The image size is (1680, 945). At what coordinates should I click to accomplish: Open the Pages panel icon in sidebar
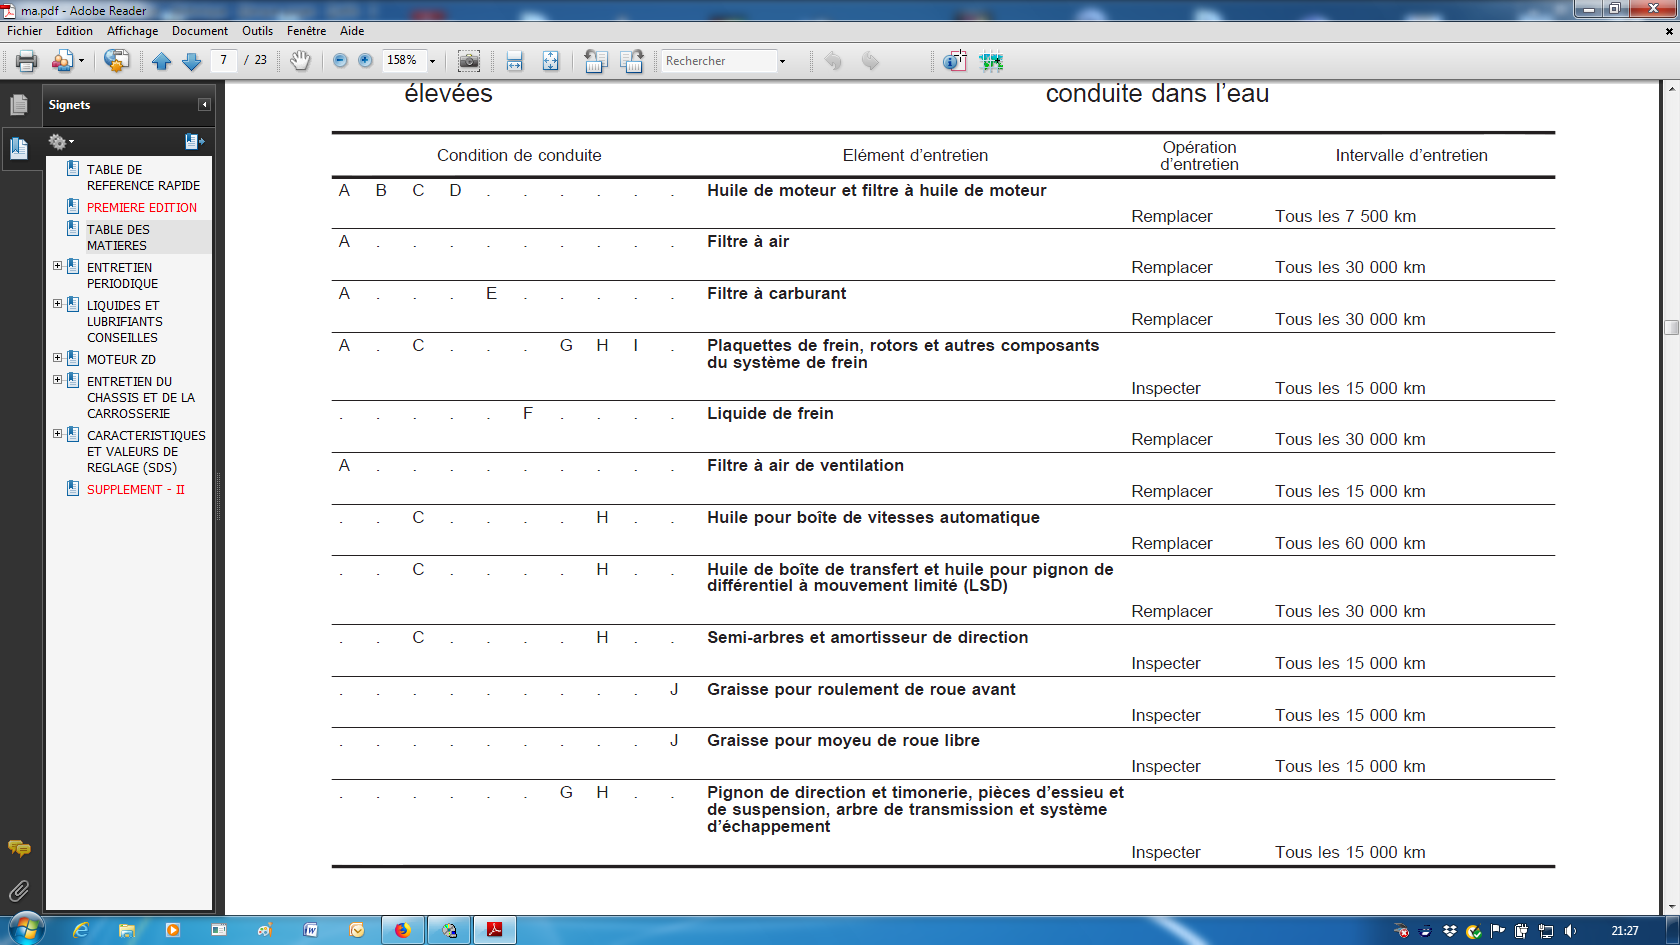pyautogui.click(x=19, y=104)
